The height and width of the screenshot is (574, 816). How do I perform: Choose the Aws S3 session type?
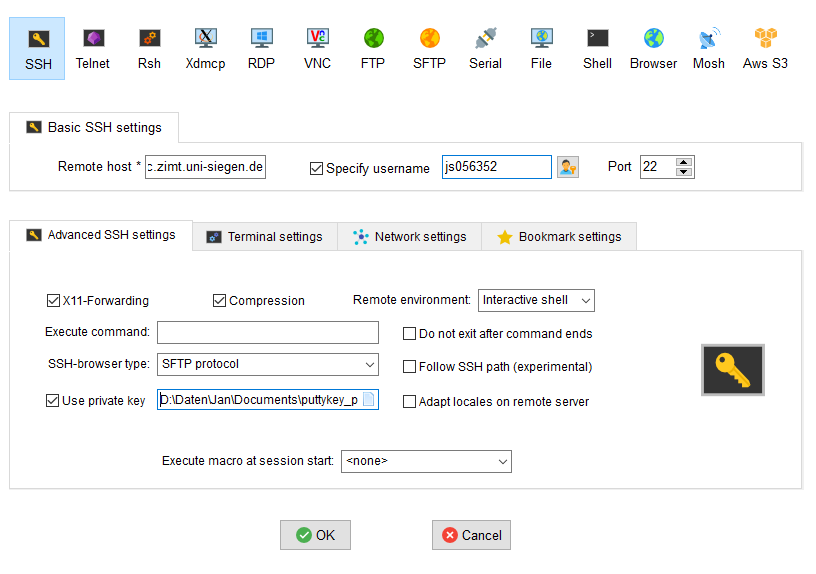765,48
